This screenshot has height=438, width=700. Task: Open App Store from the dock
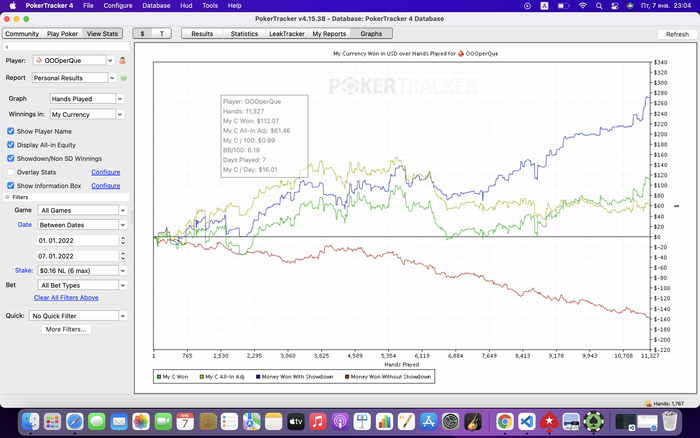(429, 421)
